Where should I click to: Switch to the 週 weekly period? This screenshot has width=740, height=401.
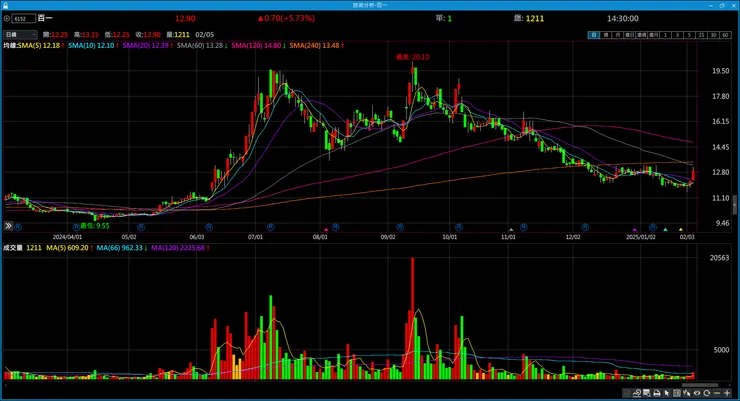point(605,35)
